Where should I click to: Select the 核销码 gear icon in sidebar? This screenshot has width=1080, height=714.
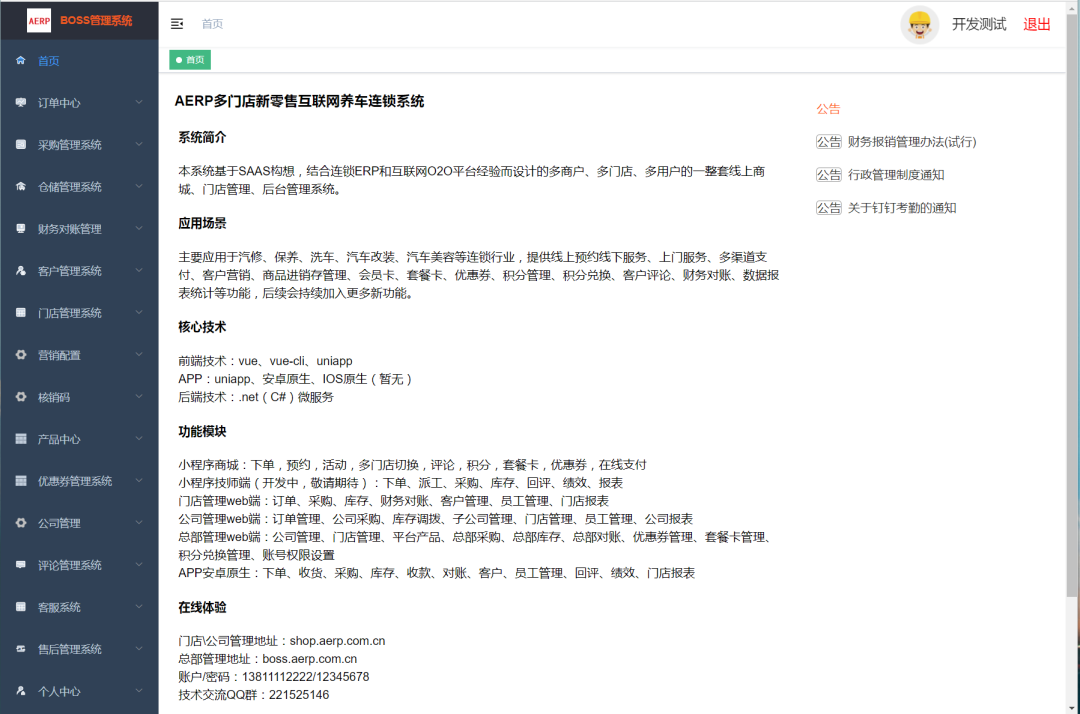tap(21, 396)
